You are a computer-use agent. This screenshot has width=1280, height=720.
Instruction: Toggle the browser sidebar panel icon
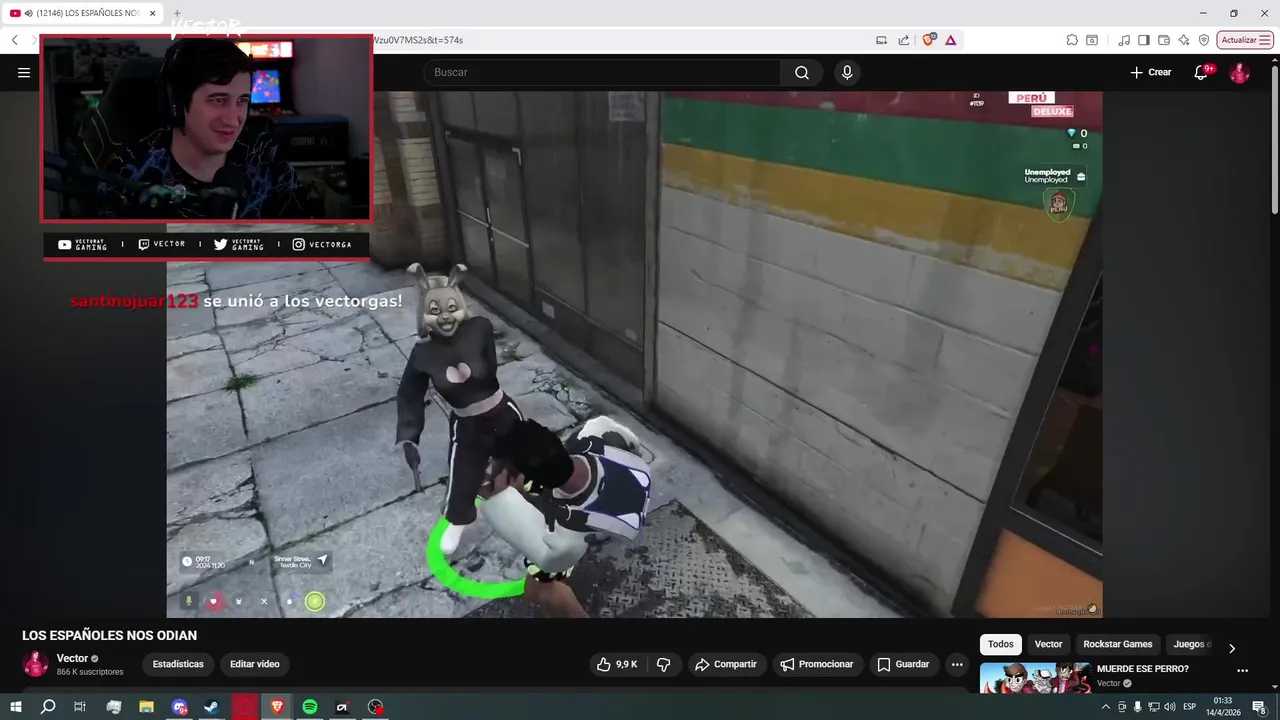pyautogui.click(x=1144, y=40)
